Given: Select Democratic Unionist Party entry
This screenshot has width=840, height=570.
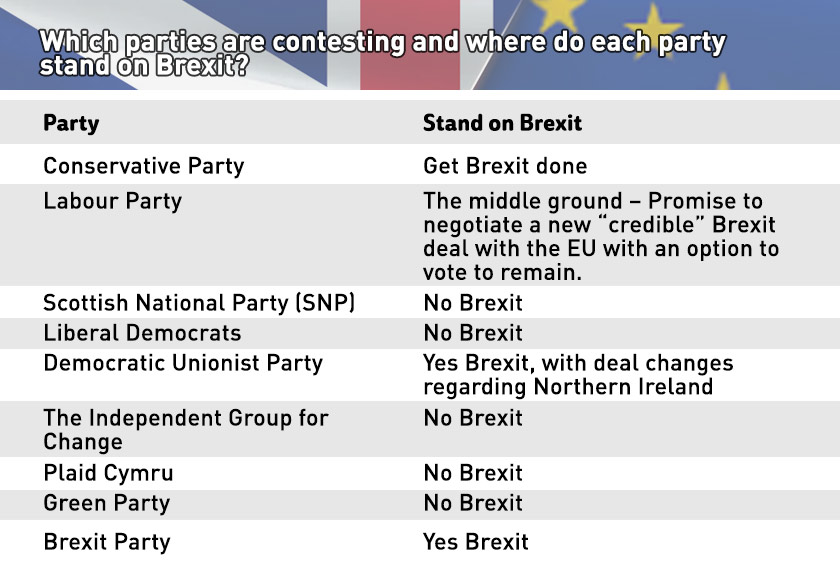Looking at the screenshot, I should click(x=183, y=363).
